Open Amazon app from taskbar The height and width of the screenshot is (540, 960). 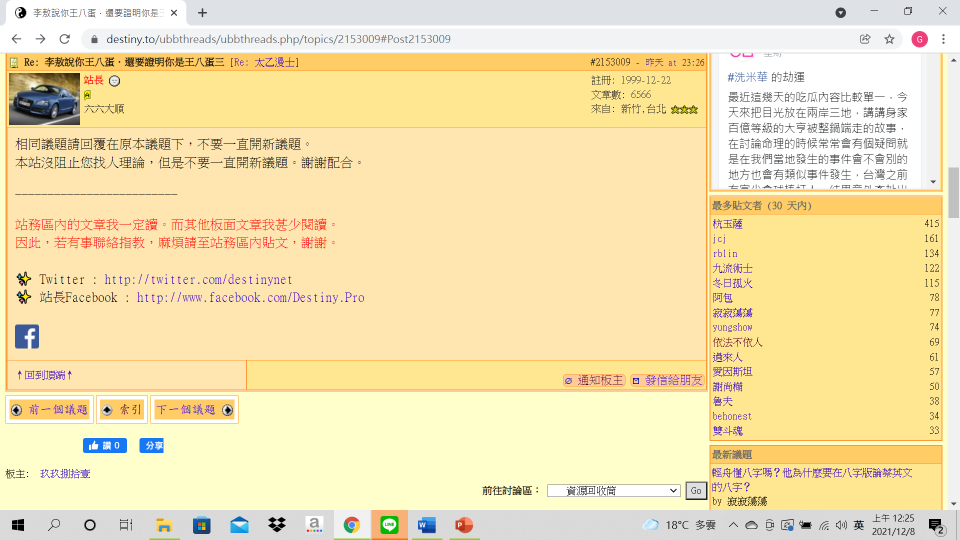pos(314,525)
